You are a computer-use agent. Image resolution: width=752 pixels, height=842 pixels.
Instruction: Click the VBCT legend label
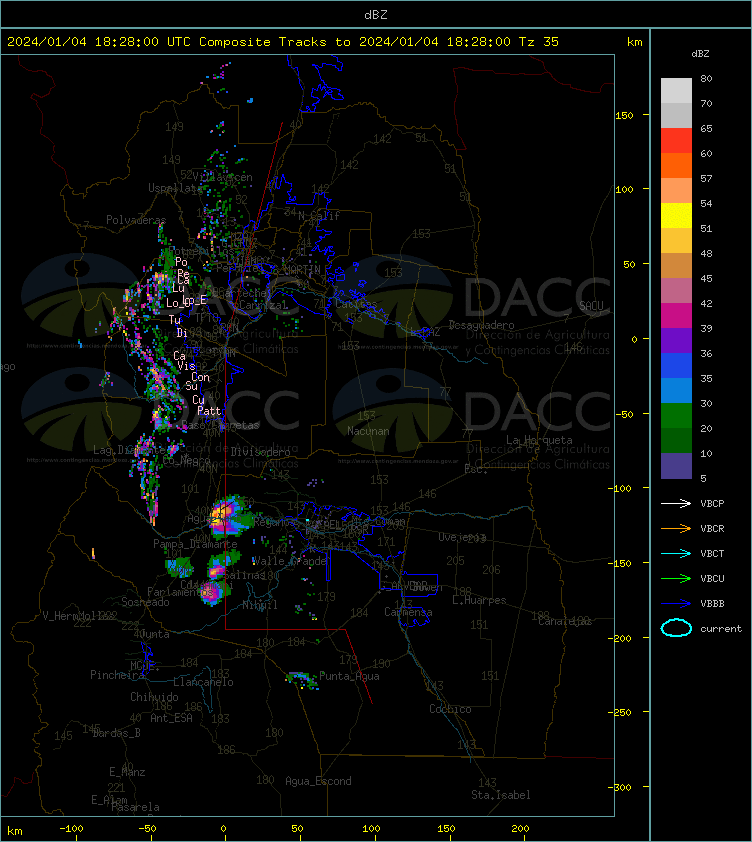pos(712,553)
